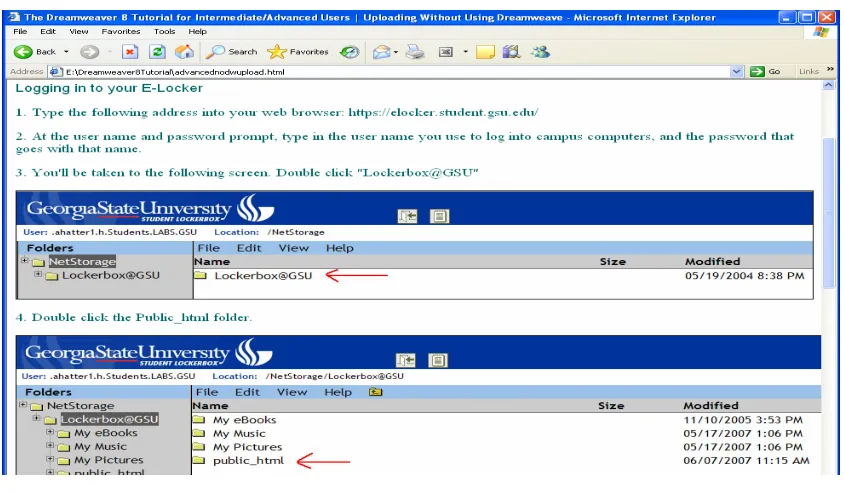This screenshot has width=844, height=492.
Task: Click My Pictures folder in file list
Action: click(x=248, y=447)
